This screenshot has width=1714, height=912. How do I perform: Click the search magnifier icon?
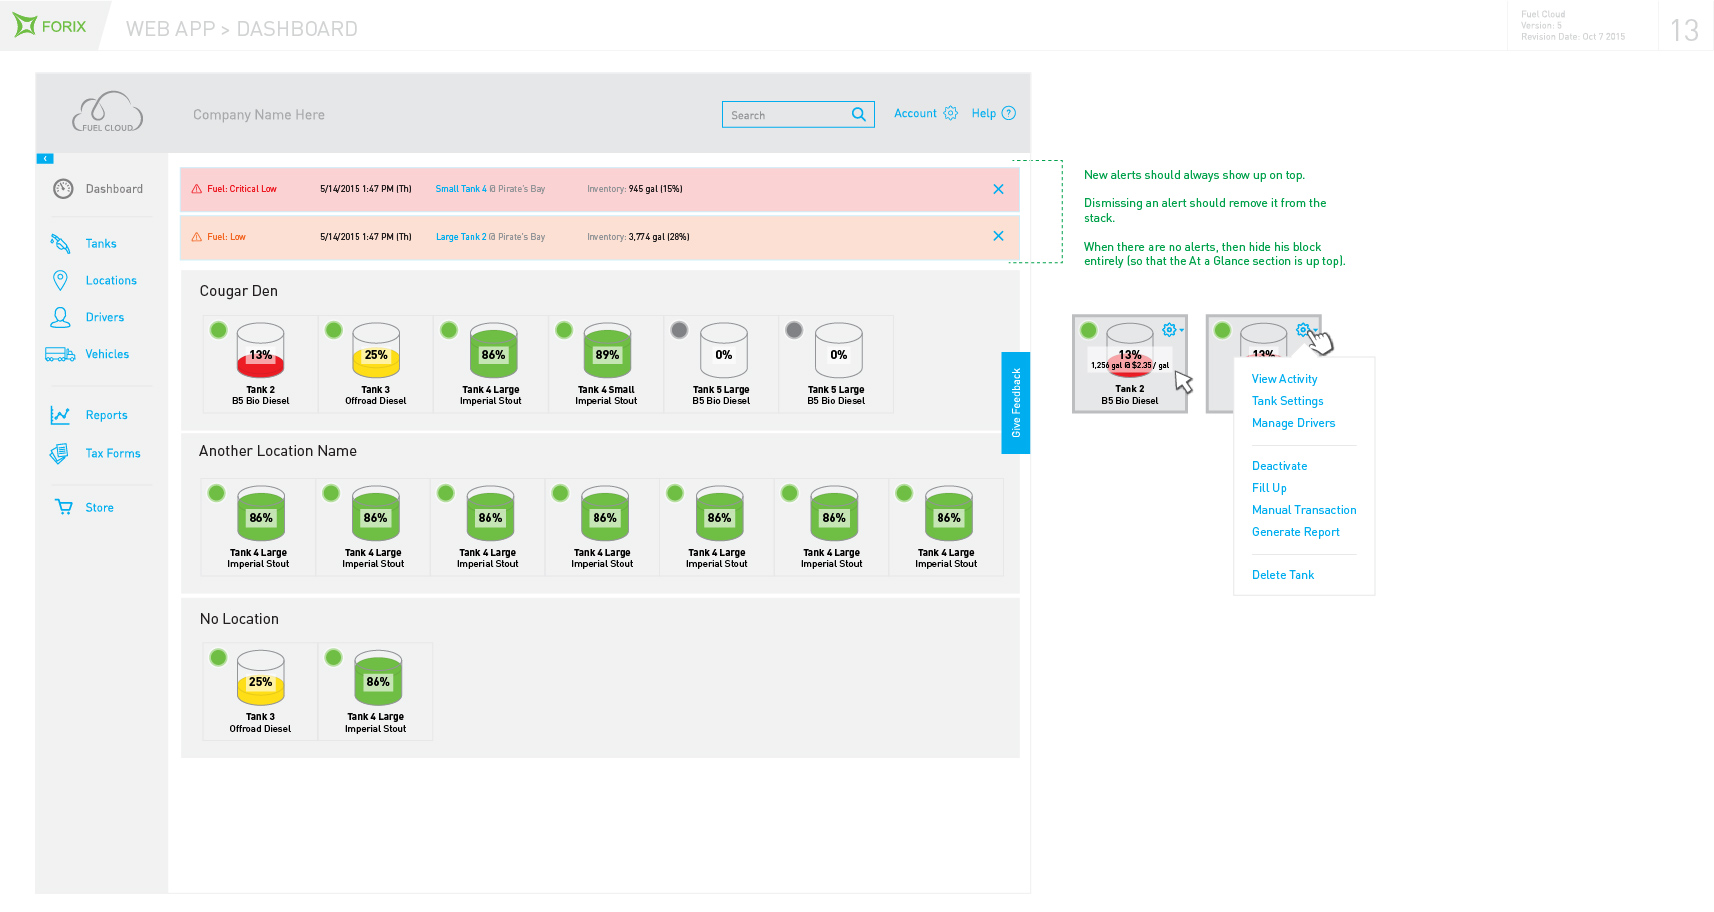pos(858,115)
